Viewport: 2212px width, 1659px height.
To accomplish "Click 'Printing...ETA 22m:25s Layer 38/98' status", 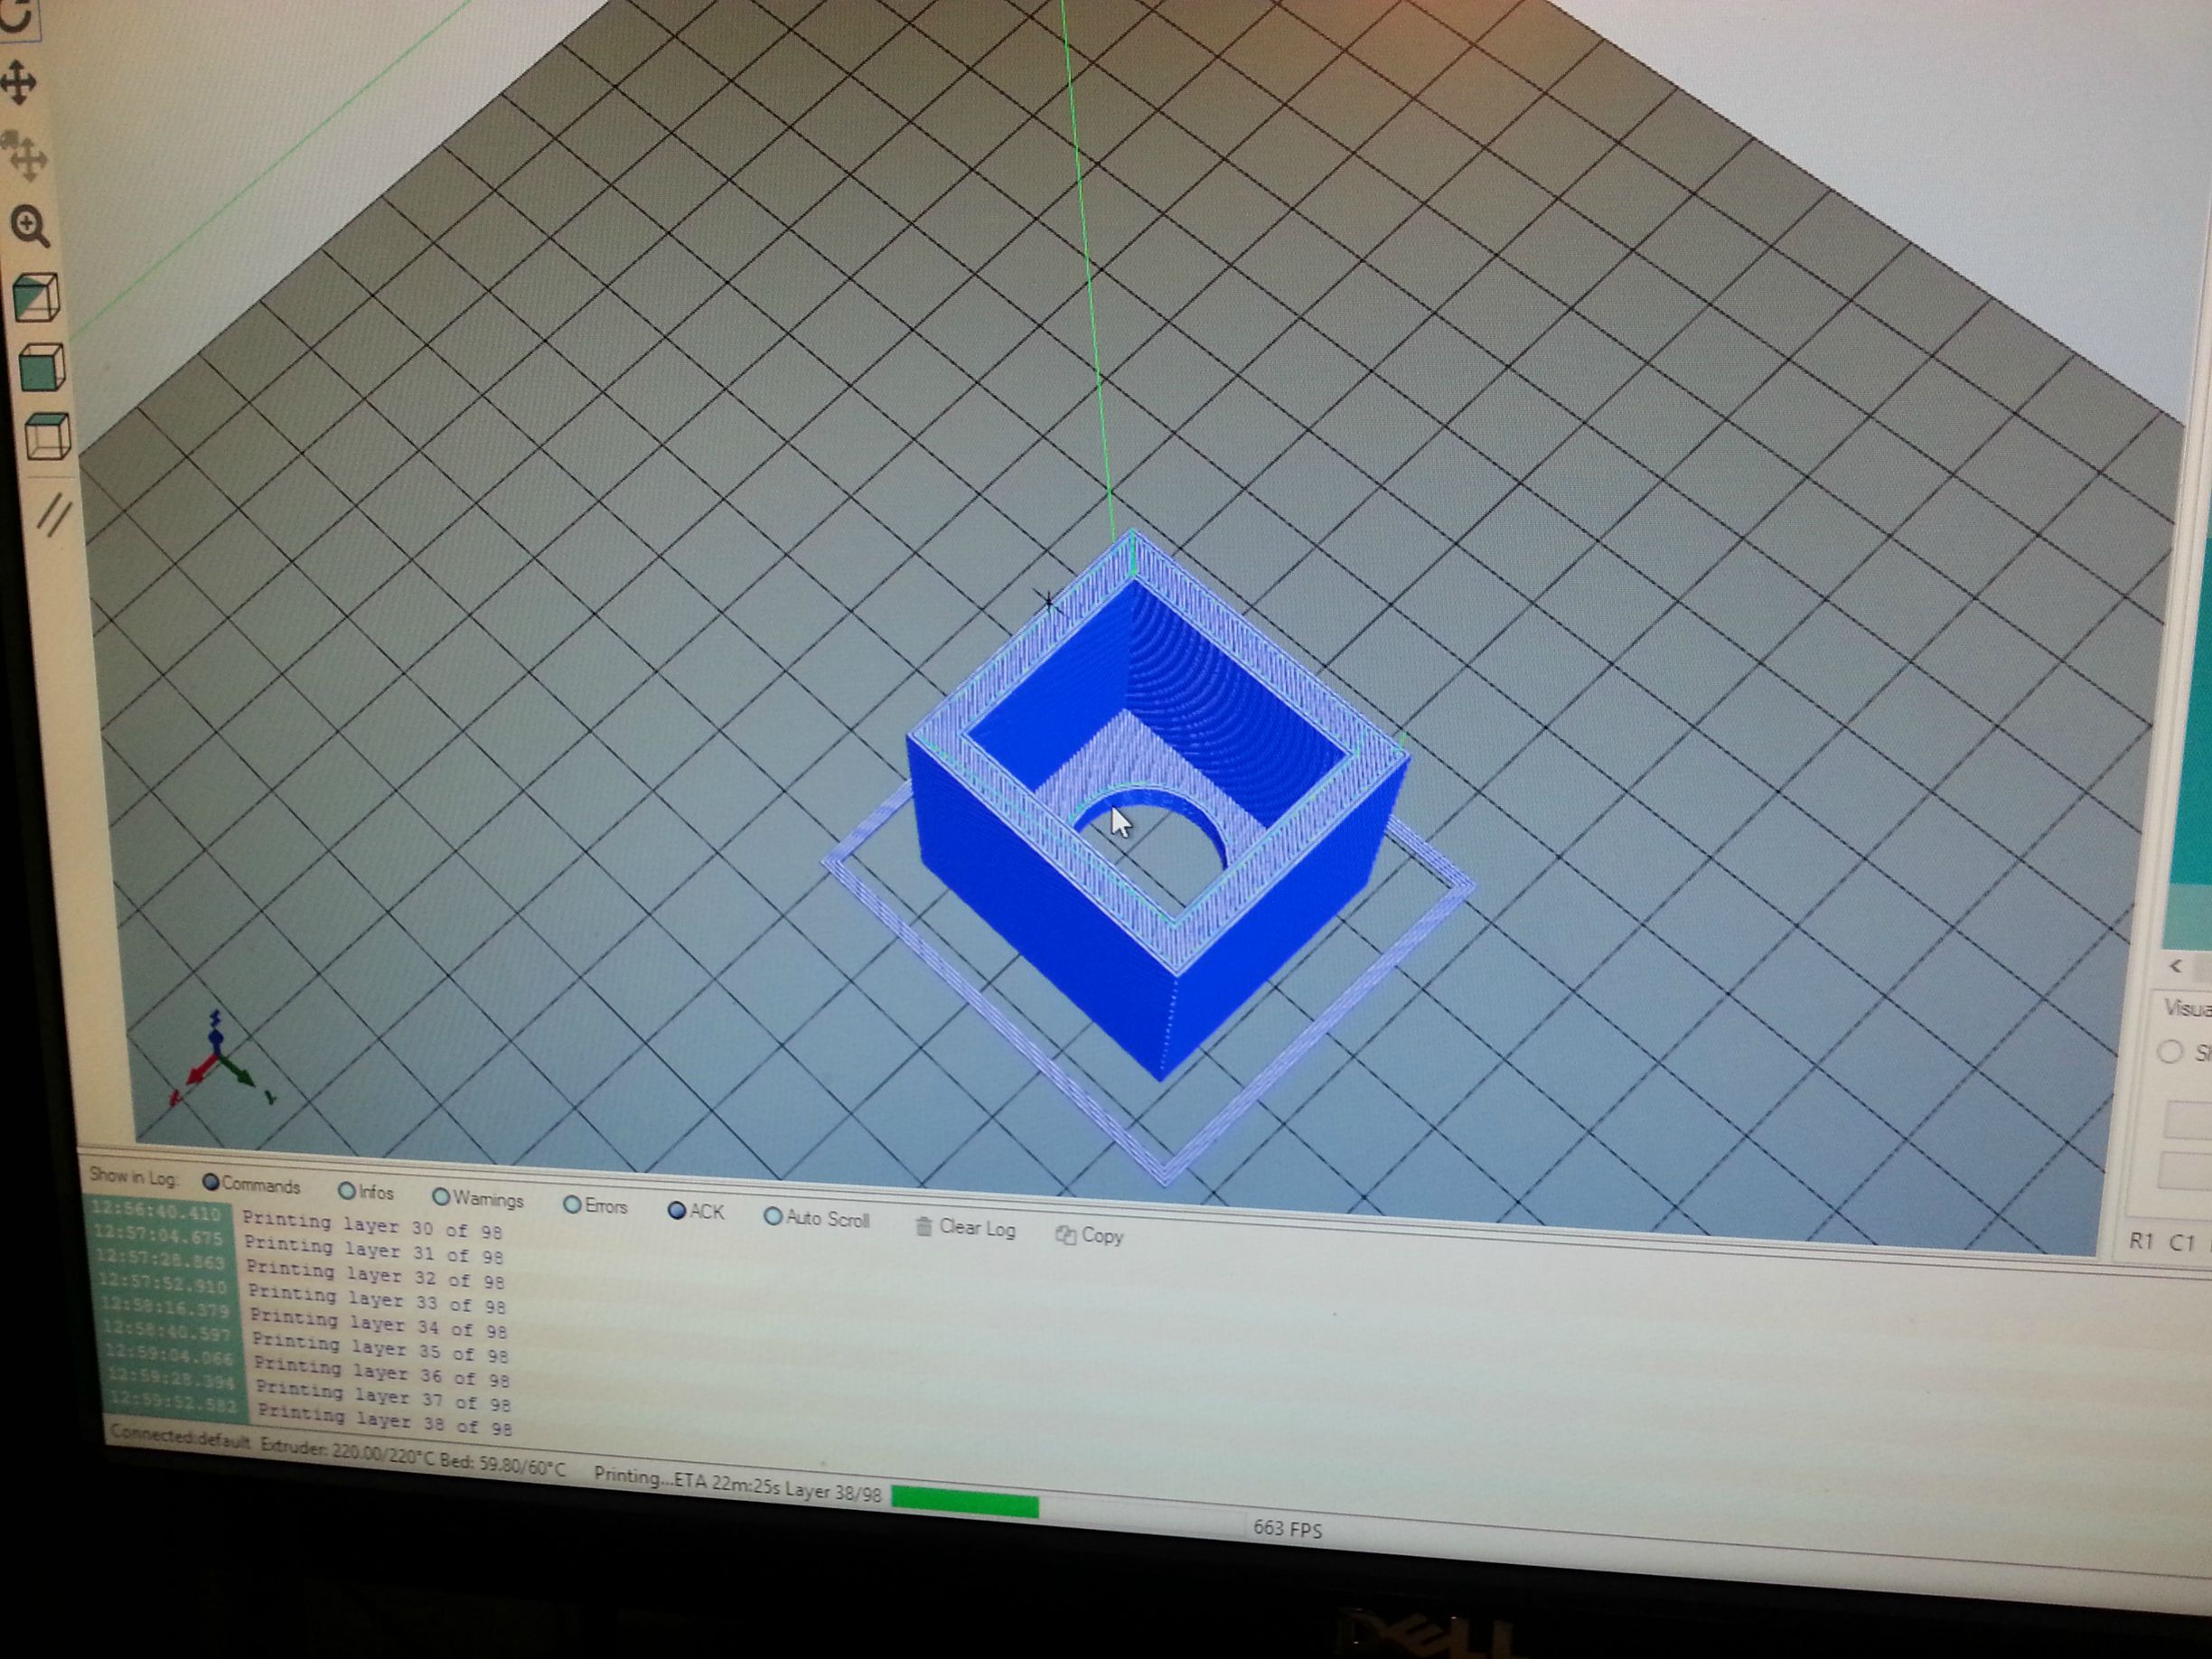I will coord(737,1484).
